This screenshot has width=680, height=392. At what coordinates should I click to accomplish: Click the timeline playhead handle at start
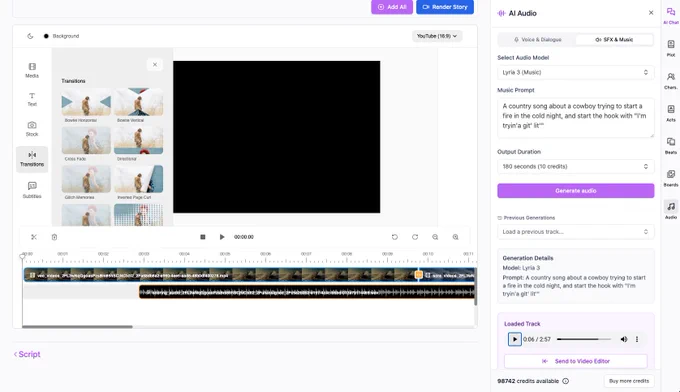(23, 256)
